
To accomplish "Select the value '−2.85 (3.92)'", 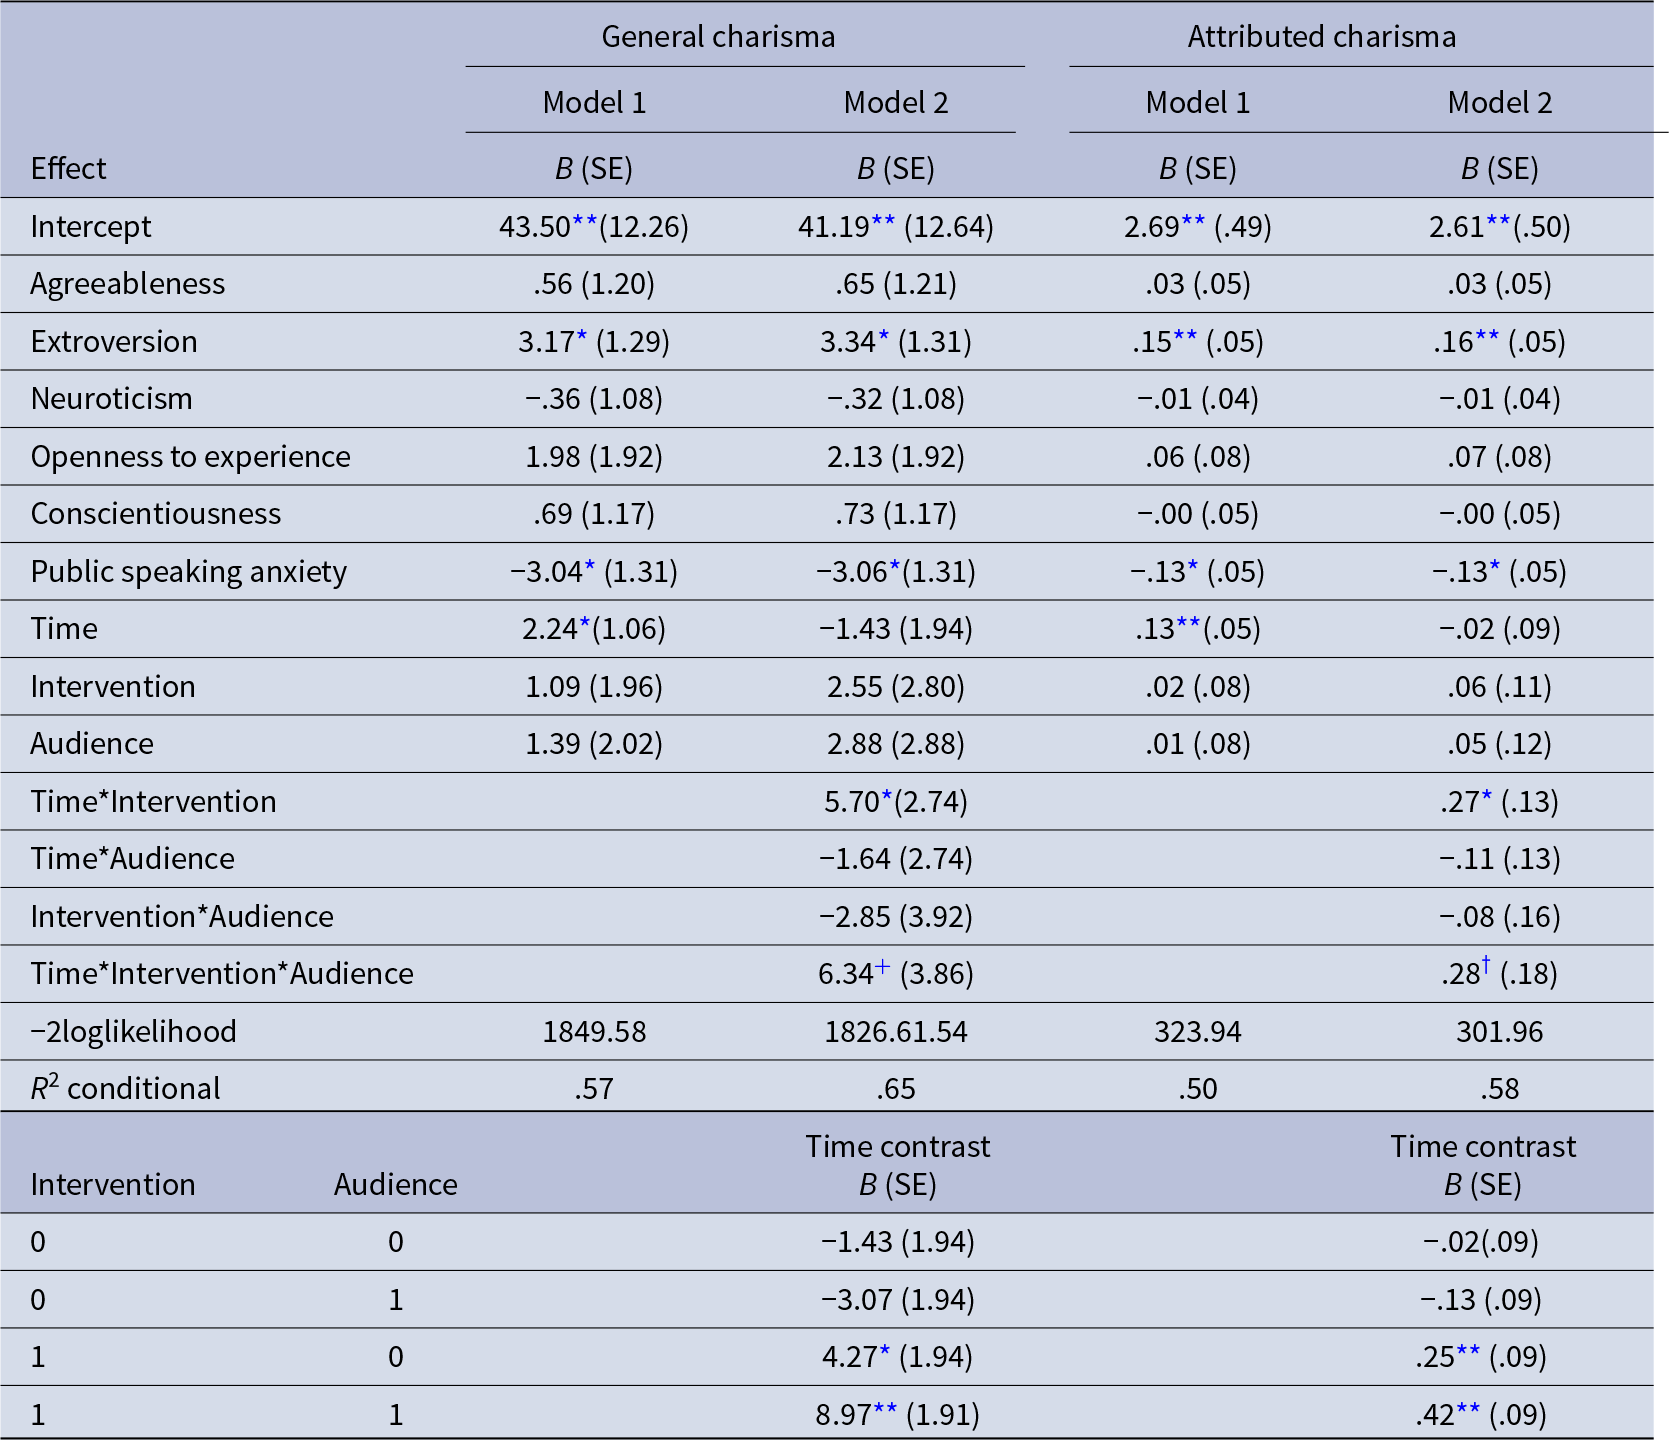I will click(896, 917).
